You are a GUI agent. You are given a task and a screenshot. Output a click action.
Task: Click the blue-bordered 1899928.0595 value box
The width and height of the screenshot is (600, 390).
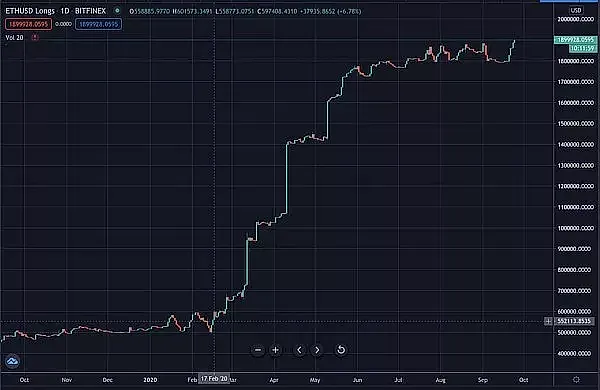click(x=99, y=24)
